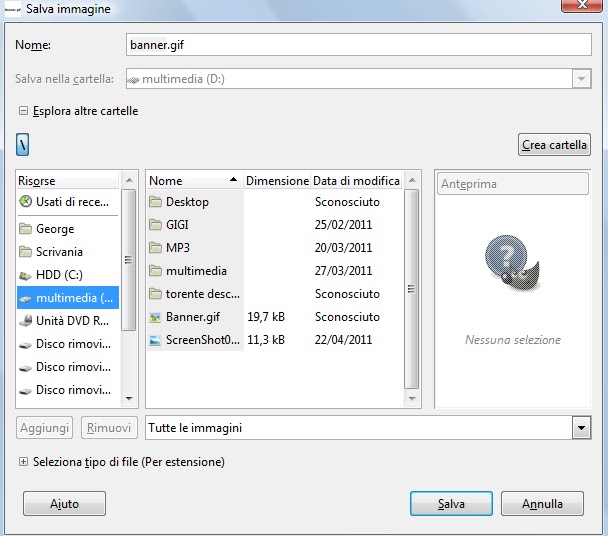Click date 22/04/2011 cell
Image resolution: width=608 pixels, height=536 pixels.
click(x=343, y=340)
